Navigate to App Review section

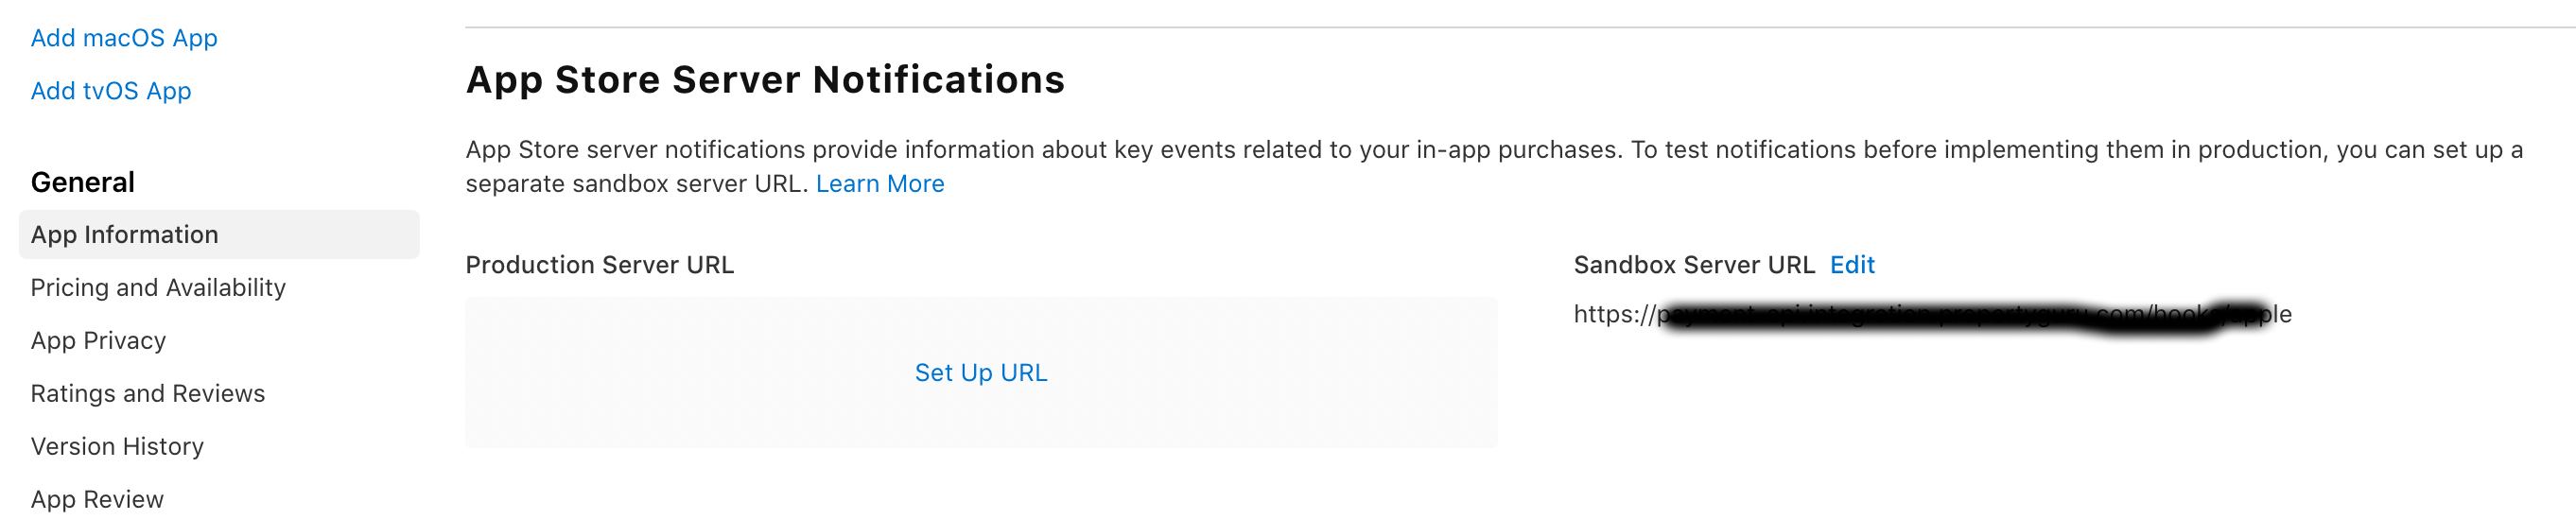(97, 499)
